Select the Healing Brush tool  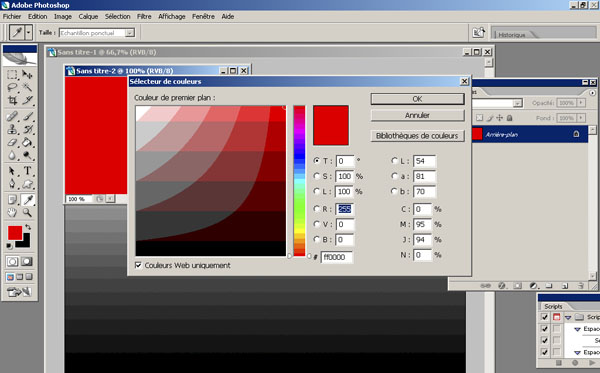(12, 116)
